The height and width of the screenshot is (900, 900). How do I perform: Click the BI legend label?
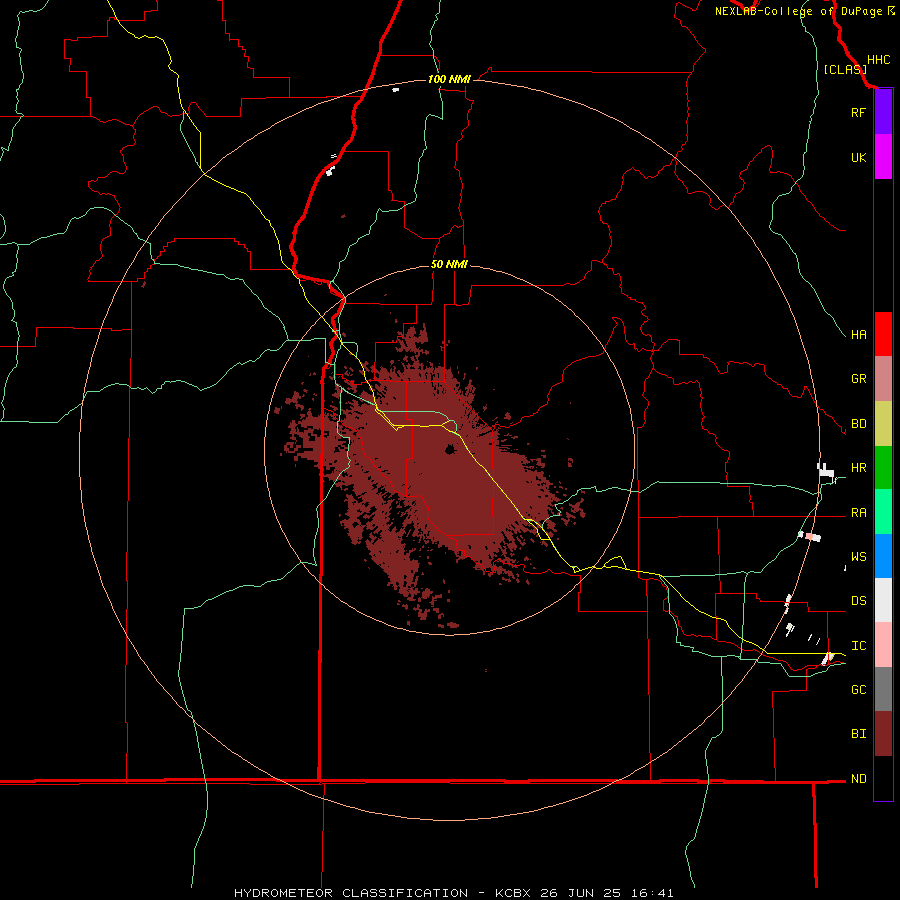(858, 734)
